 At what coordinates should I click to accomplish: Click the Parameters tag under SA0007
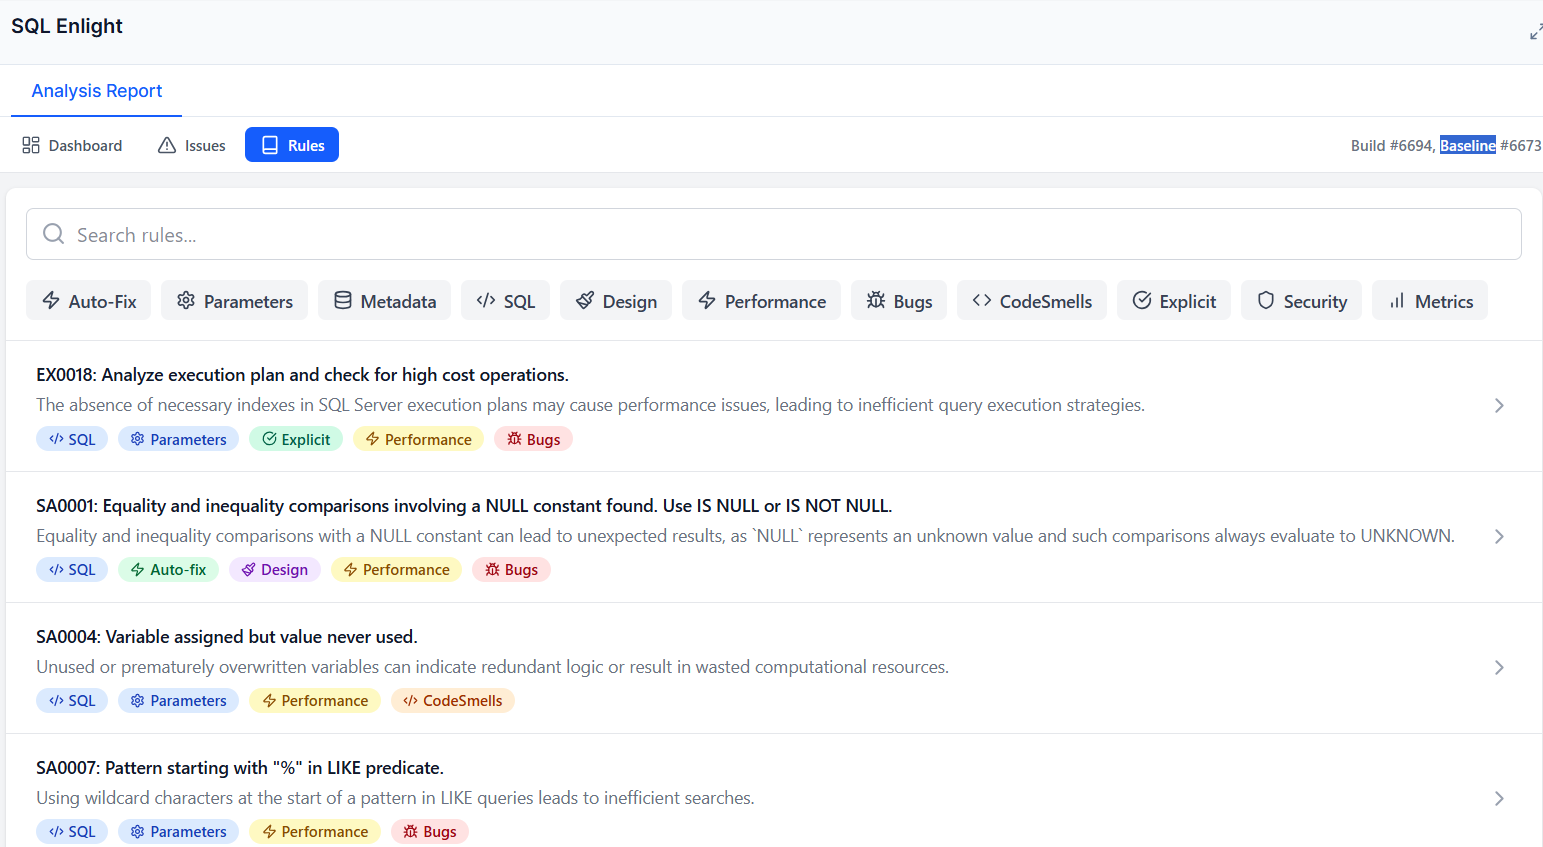pyautogui.click(x=178, y=832)
